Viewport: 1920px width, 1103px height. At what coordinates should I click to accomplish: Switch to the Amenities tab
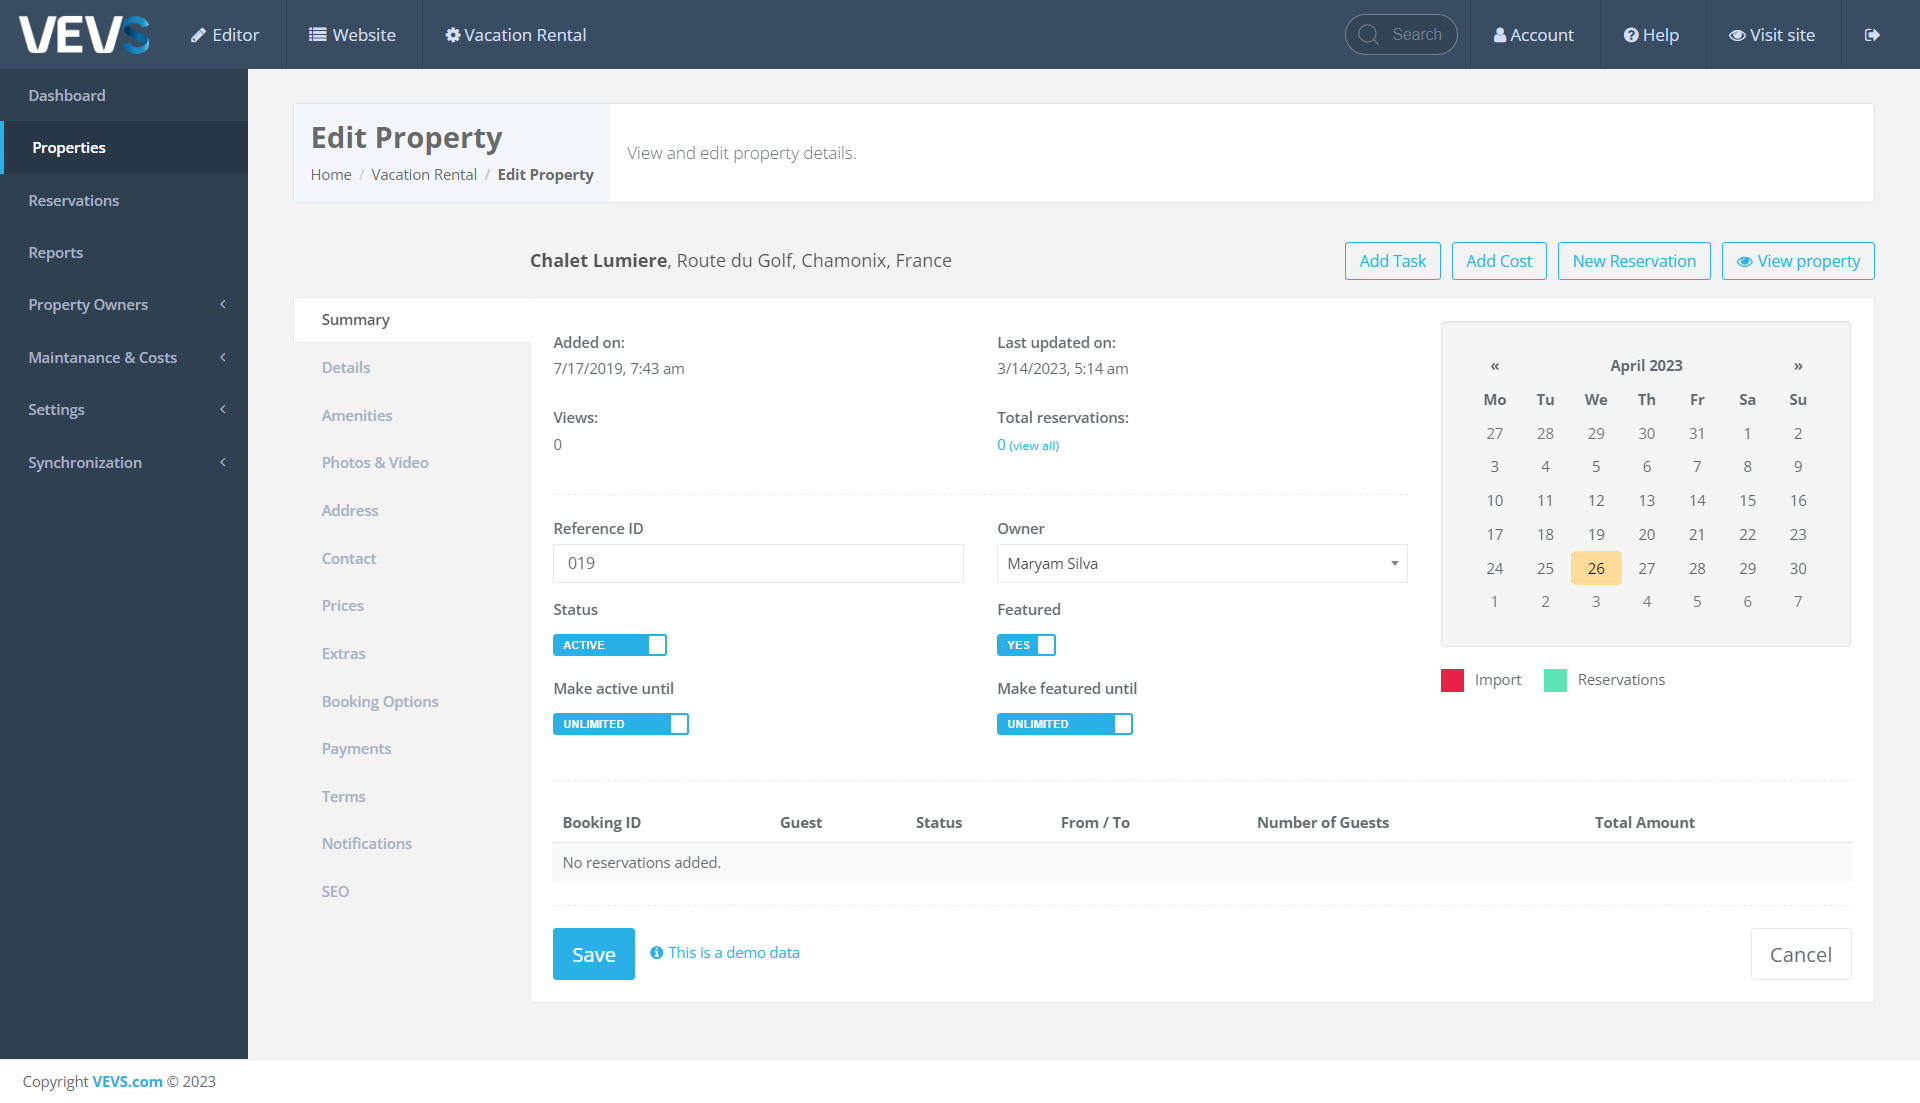(x=357, y=416)
